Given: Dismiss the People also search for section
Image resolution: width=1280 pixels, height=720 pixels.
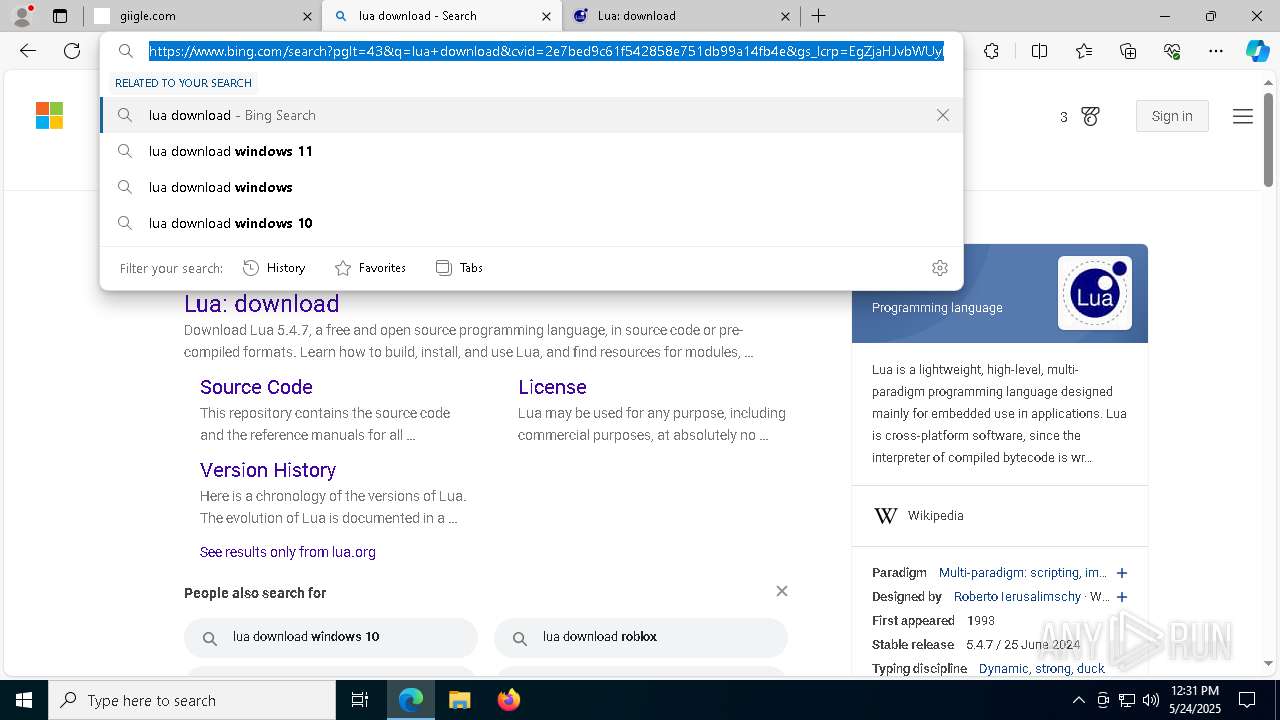Looking at the screenshot, I should [x=782, y=591].
